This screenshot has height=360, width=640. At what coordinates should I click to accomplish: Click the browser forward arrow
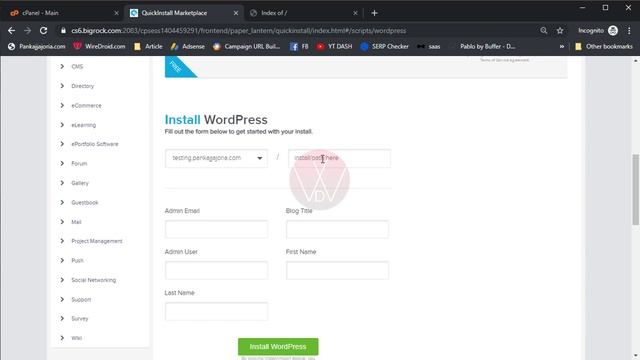click(x=27, y=31)
